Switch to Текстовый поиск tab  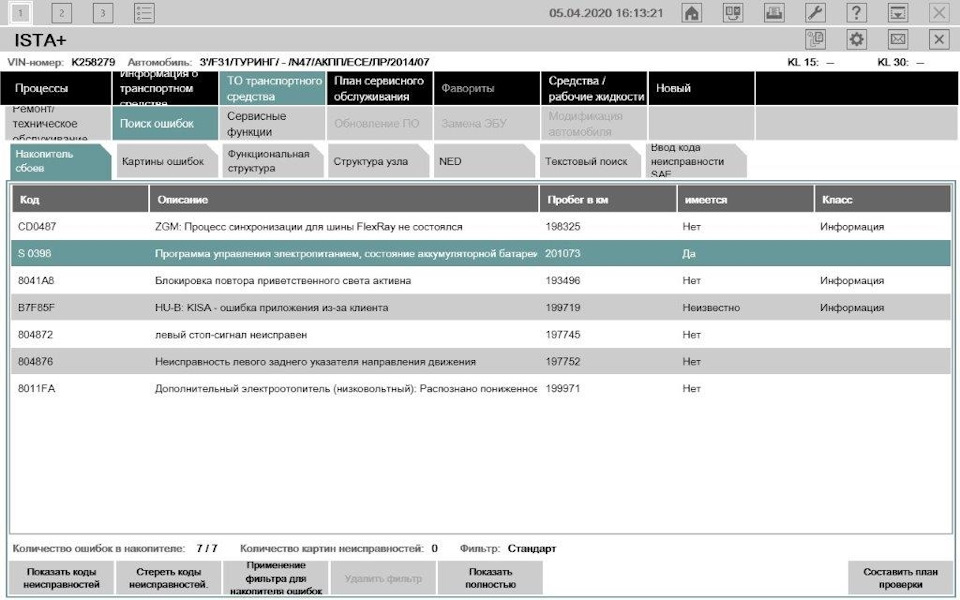(590, 161)
